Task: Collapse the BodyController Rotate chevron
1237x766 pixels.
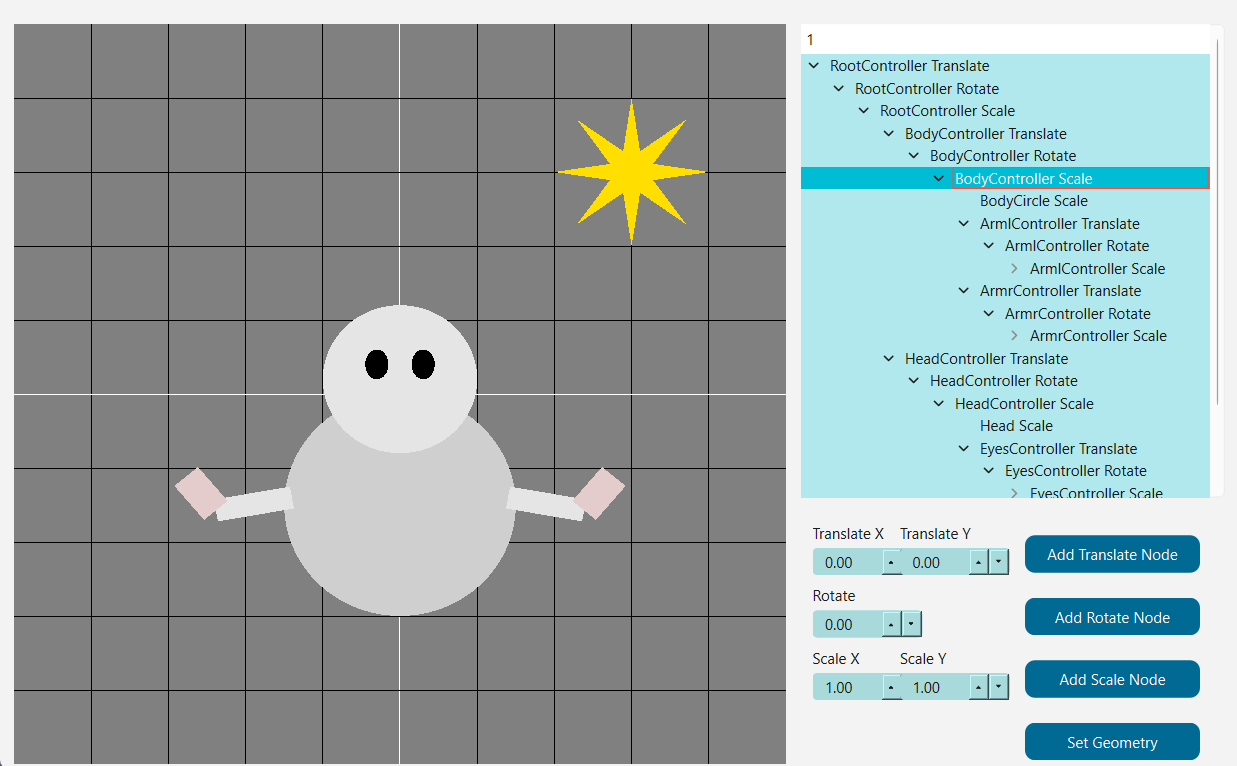Action: [913, 155]
